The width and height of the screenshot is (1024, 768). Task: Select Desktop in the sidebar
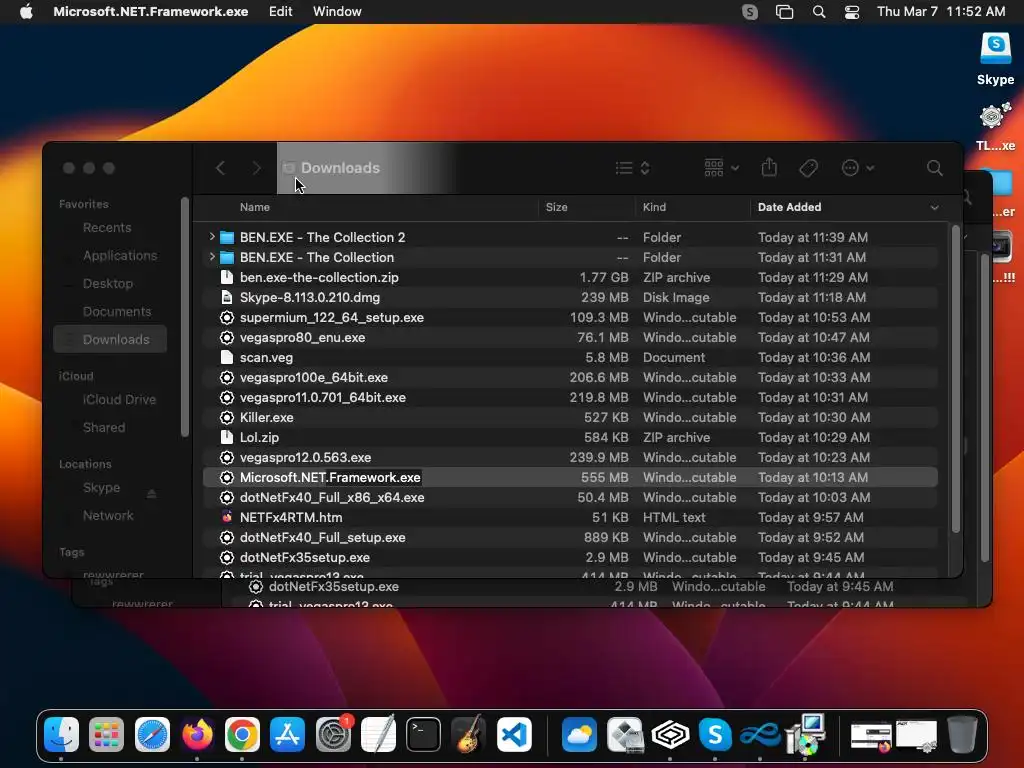pos(110,283)
